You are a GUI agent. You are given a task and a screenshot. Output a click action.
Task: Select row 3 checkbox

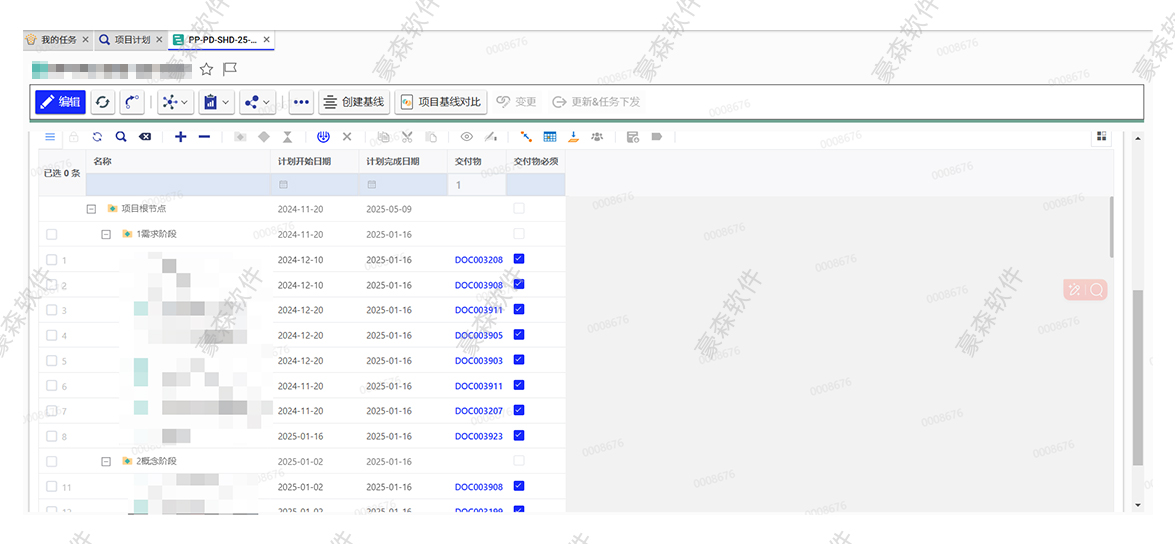tap(52, 310)
